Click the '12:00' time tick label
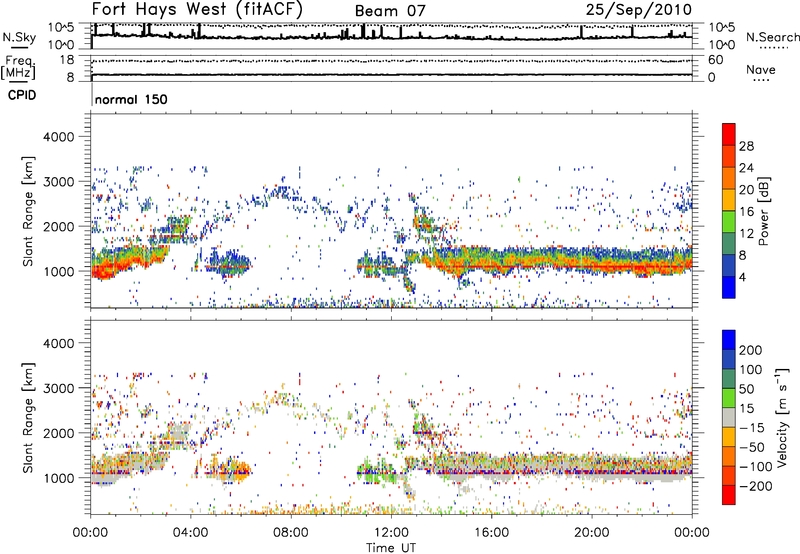 point(391,533)
